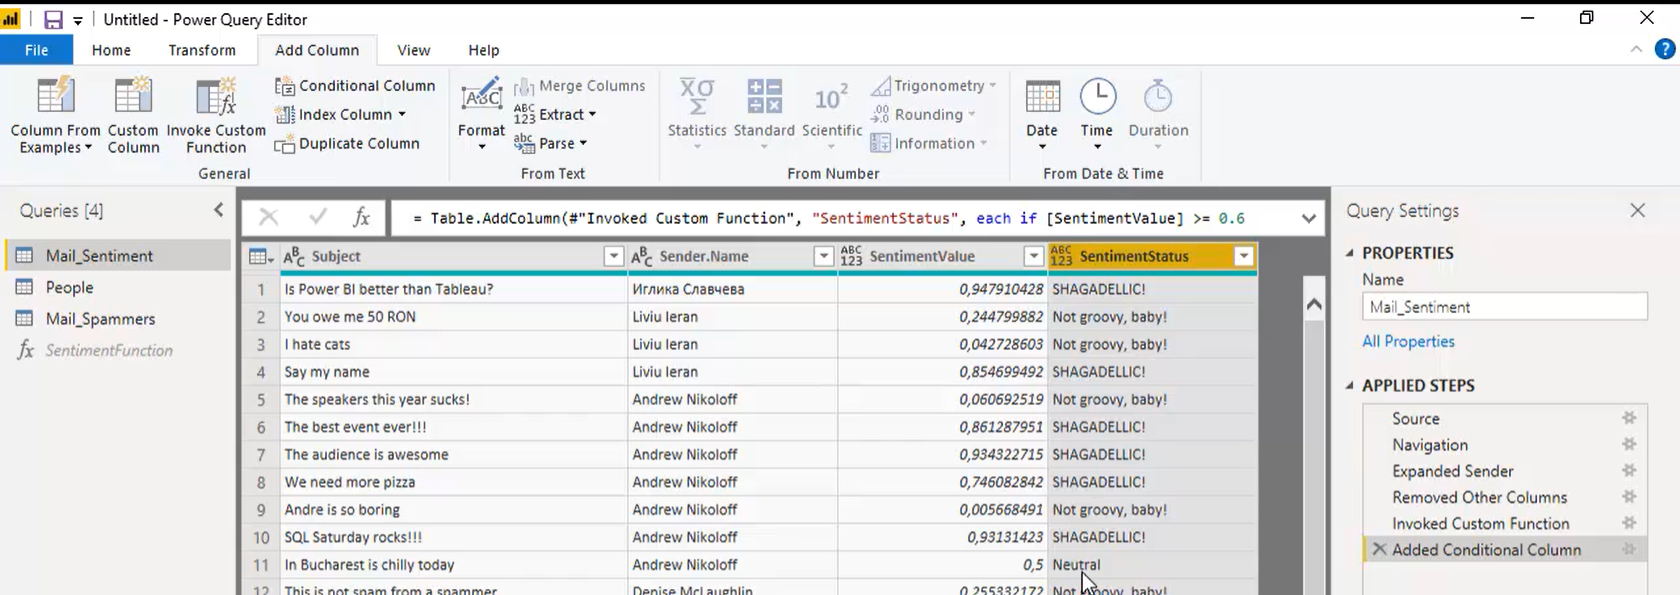Open the Format text menu

tap(481, 115)
